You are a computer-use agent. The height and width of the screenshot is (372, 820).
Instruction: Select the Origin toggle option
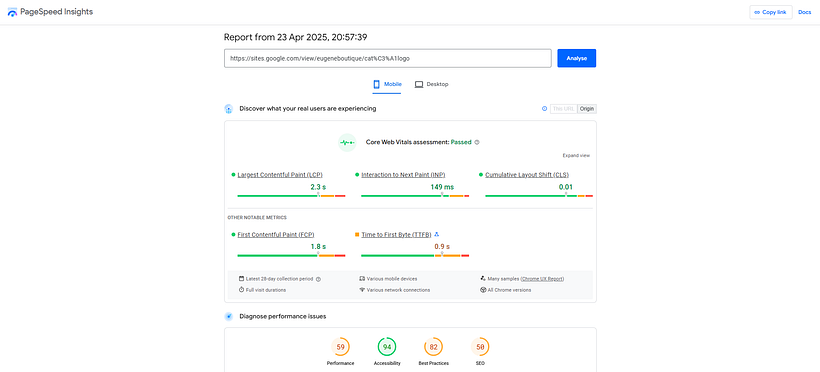tap(587, 109)
